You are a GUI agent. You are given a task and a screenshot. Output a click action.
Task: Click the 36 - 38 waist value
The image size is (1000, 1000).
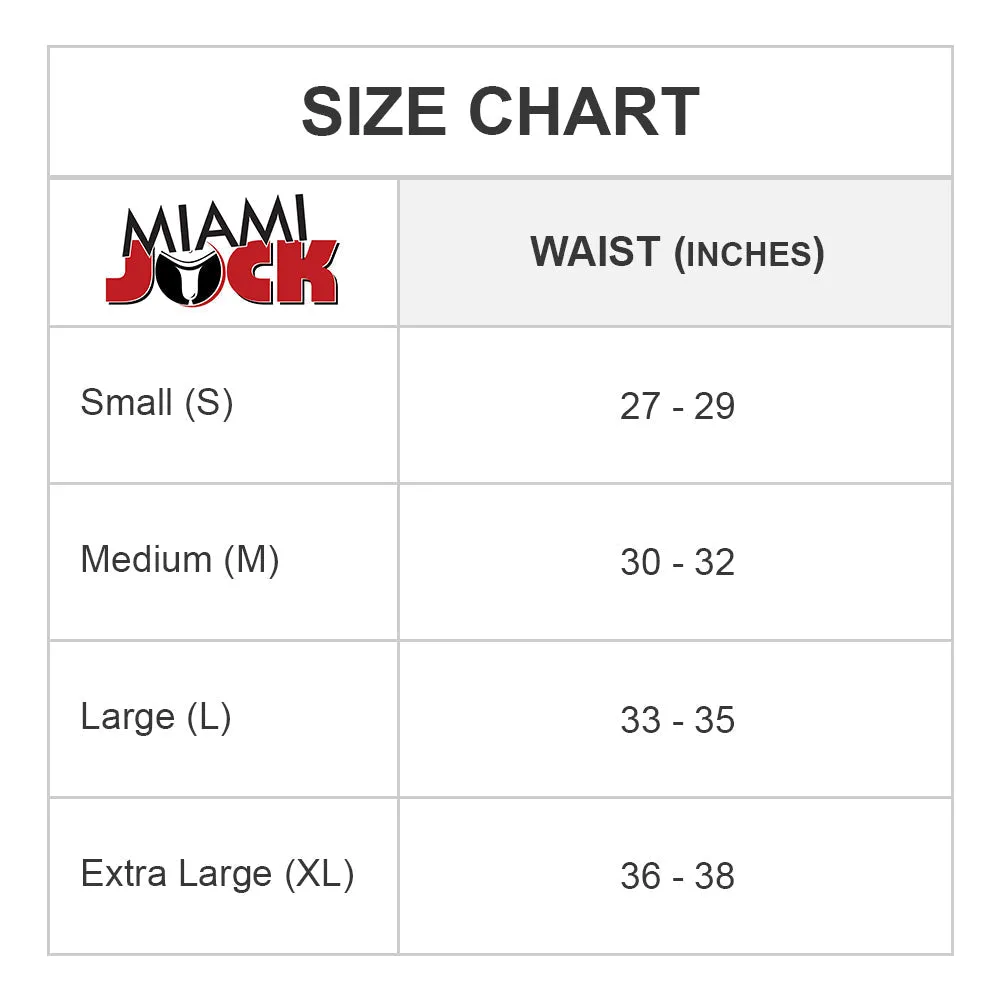pos(677,876)
